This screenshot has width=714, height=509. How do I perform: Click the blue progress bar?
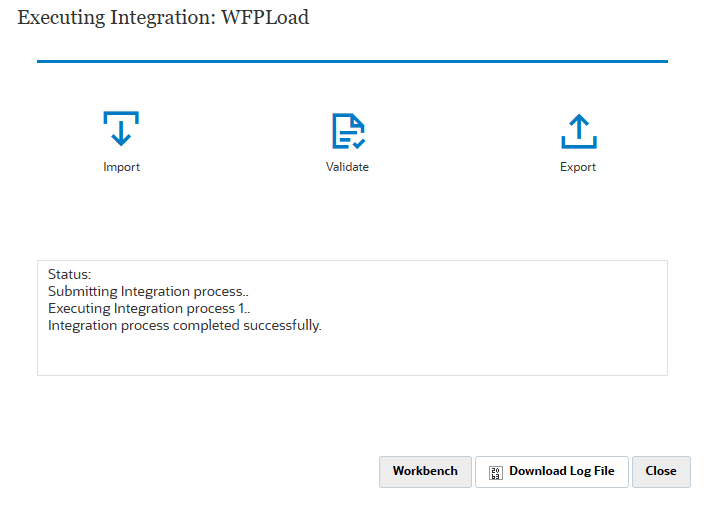(352, 62)
